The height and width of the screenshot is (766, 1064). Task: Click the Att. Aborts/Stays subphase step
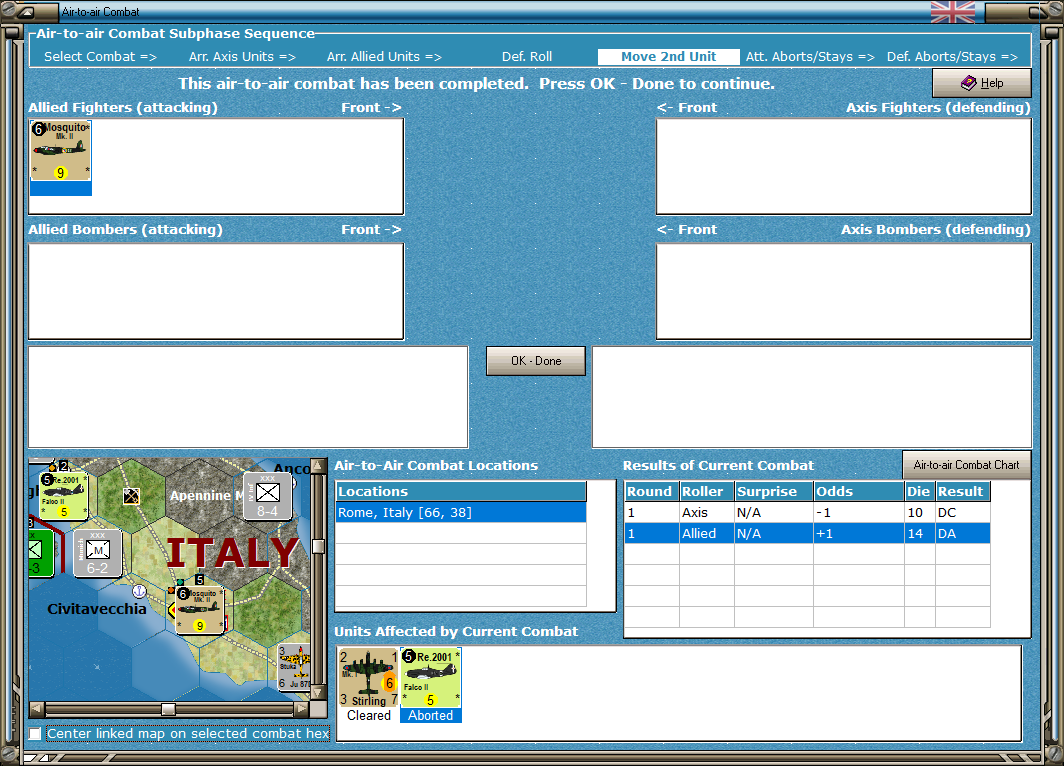tap(810, 57)
